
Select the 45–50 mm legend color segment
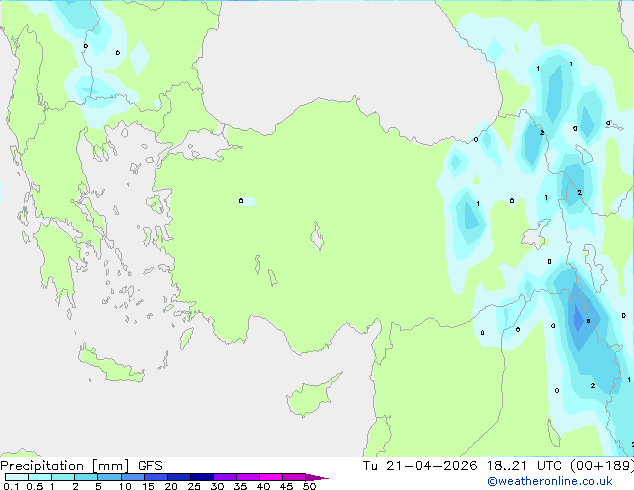294,477
